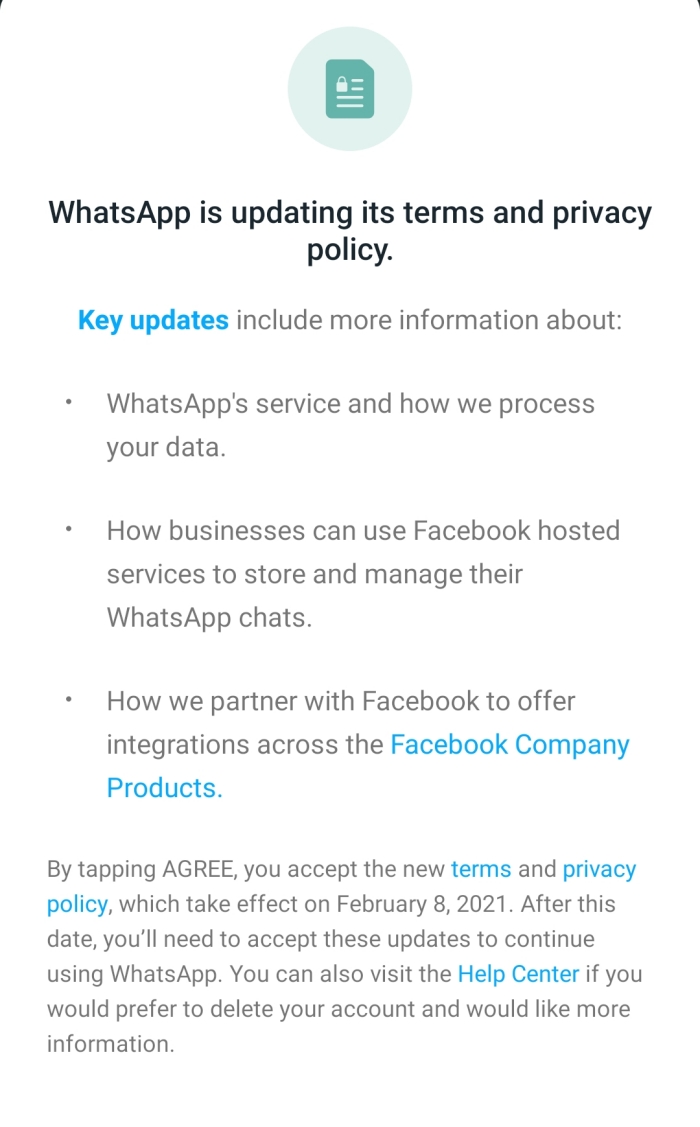This screenshot has width=700, height=1127.
Task: Tap "include more information about:" text
Action: (428, 321)
